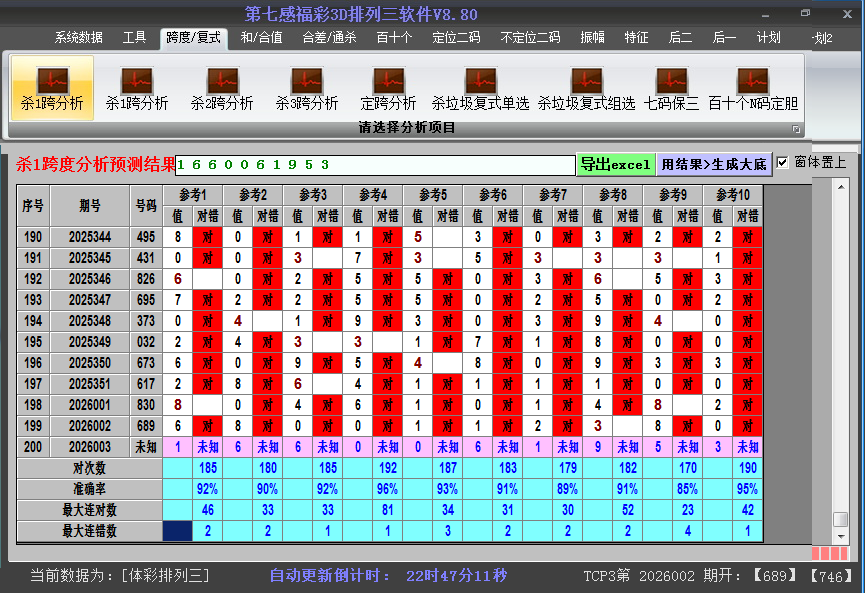Open the 振幅 menu tab
The image size is (865, 593).
593,38
